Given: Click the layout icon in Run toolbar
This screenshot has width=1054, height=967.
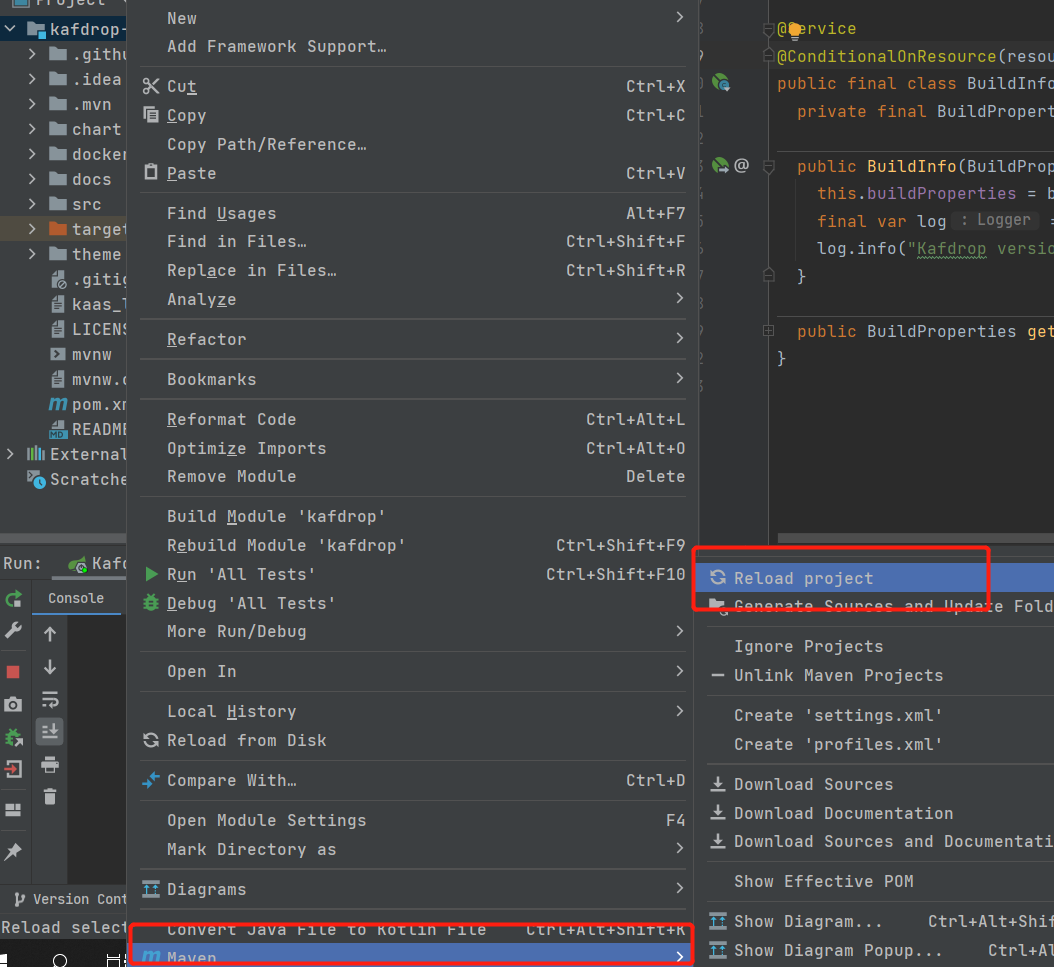Looking at the screenshot, I should coord(13,809).
